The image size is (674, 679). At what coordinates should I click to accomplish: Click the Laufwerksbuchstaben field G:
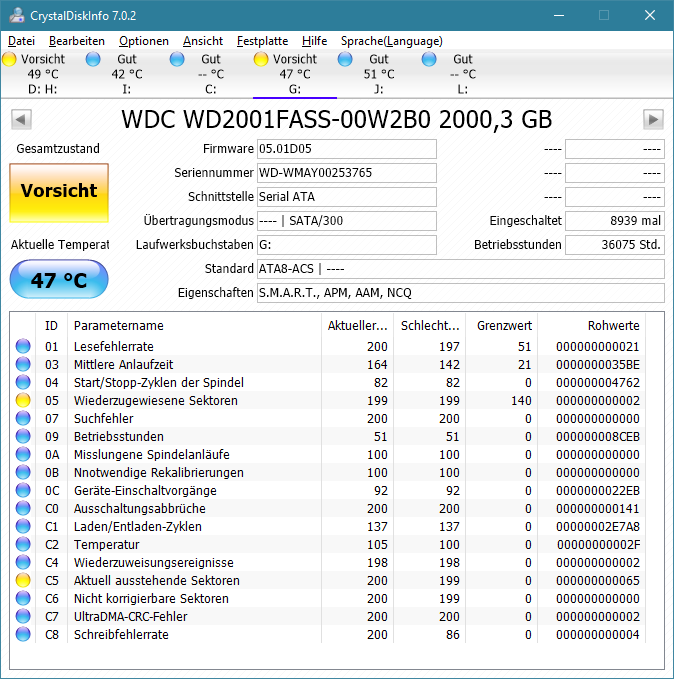tap(347, 245)
